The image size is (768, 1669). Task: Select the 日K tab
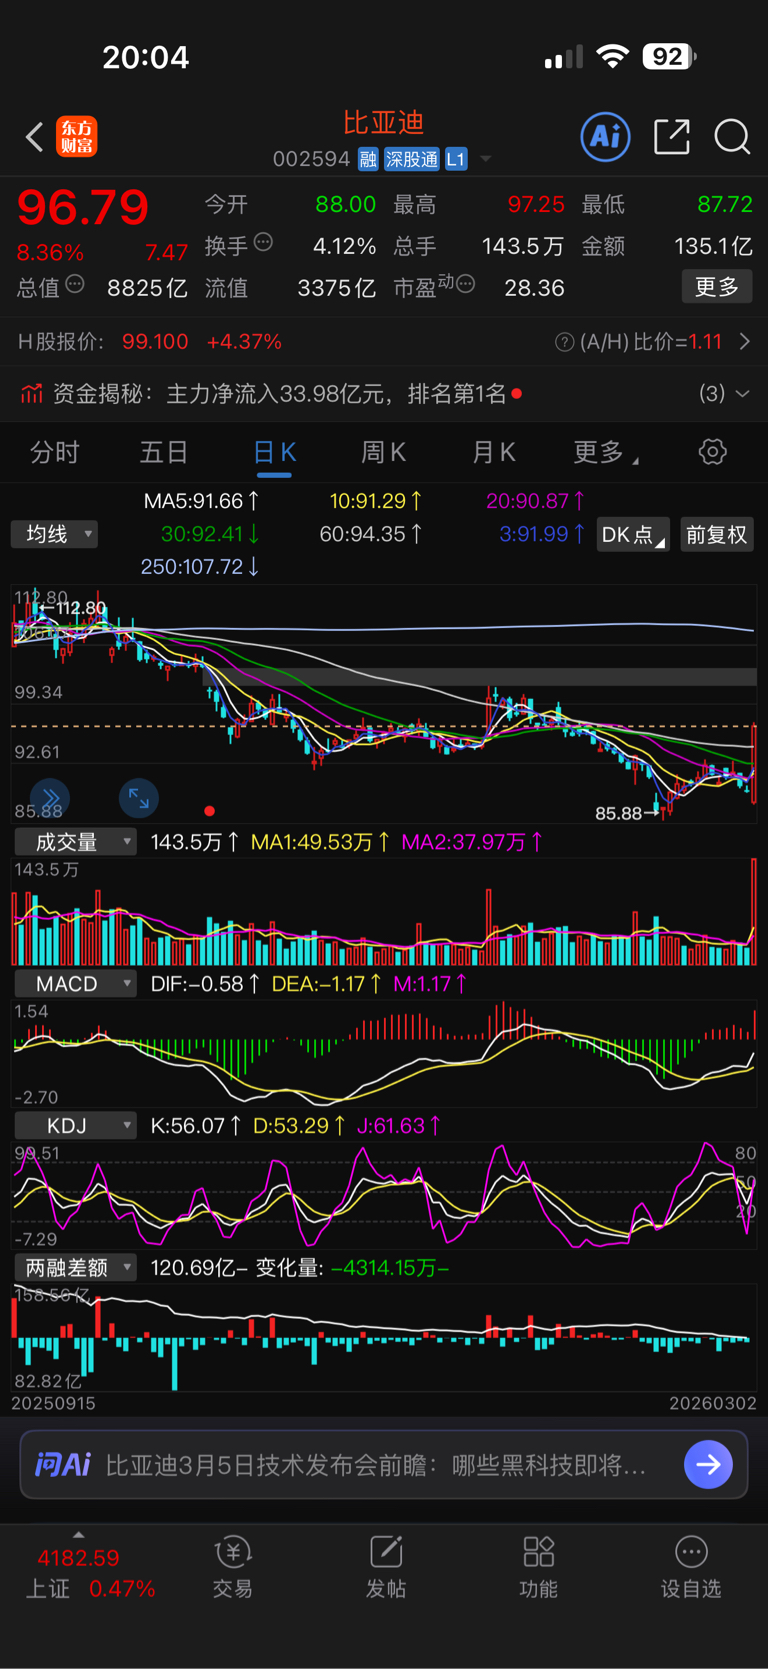(274, 452)
